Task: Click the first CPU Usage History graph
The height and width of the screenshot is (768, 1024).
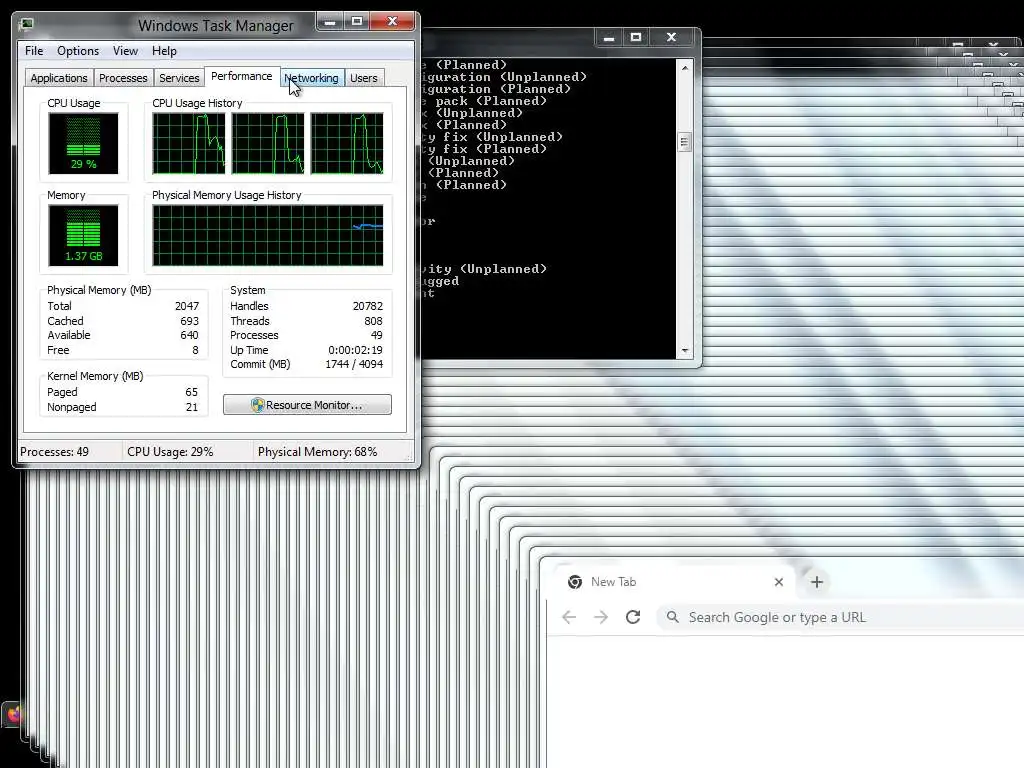Action: pyautogui.click(x=189, y=144)
